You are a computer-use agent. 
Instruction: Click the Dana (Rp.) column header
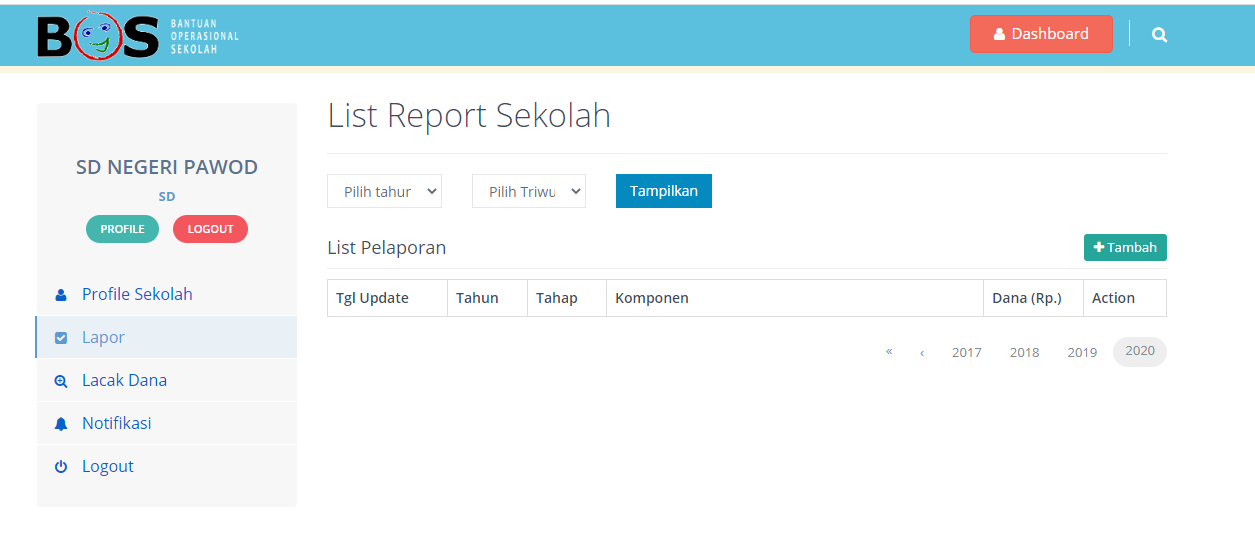1034,298
